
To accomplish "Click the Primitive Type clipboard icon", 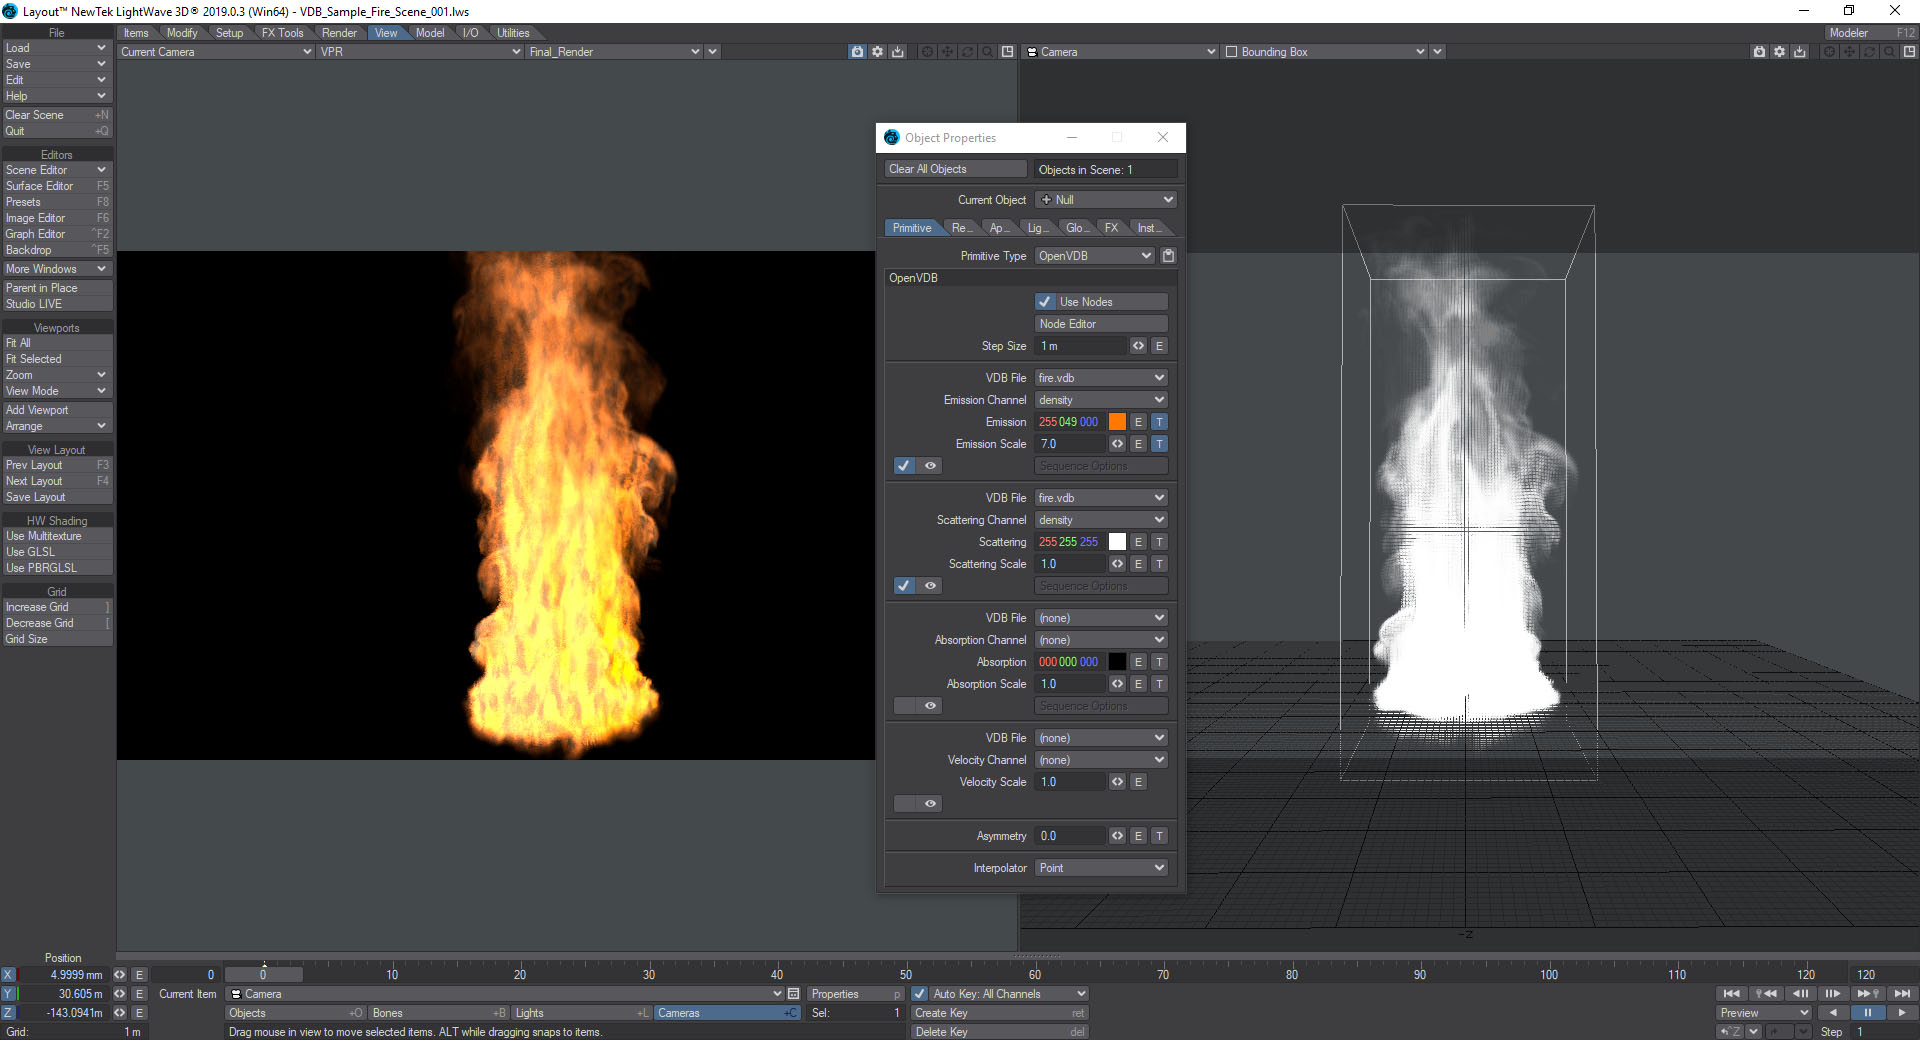I will tap(1168, 256).
